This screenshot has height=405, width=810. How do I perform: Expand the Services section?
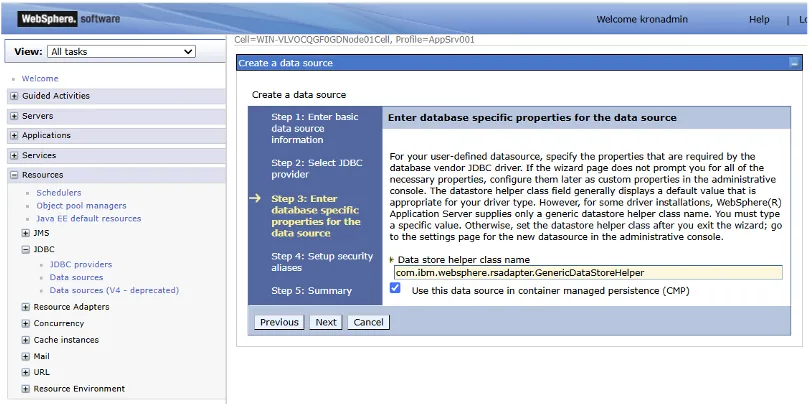(14, 155)
